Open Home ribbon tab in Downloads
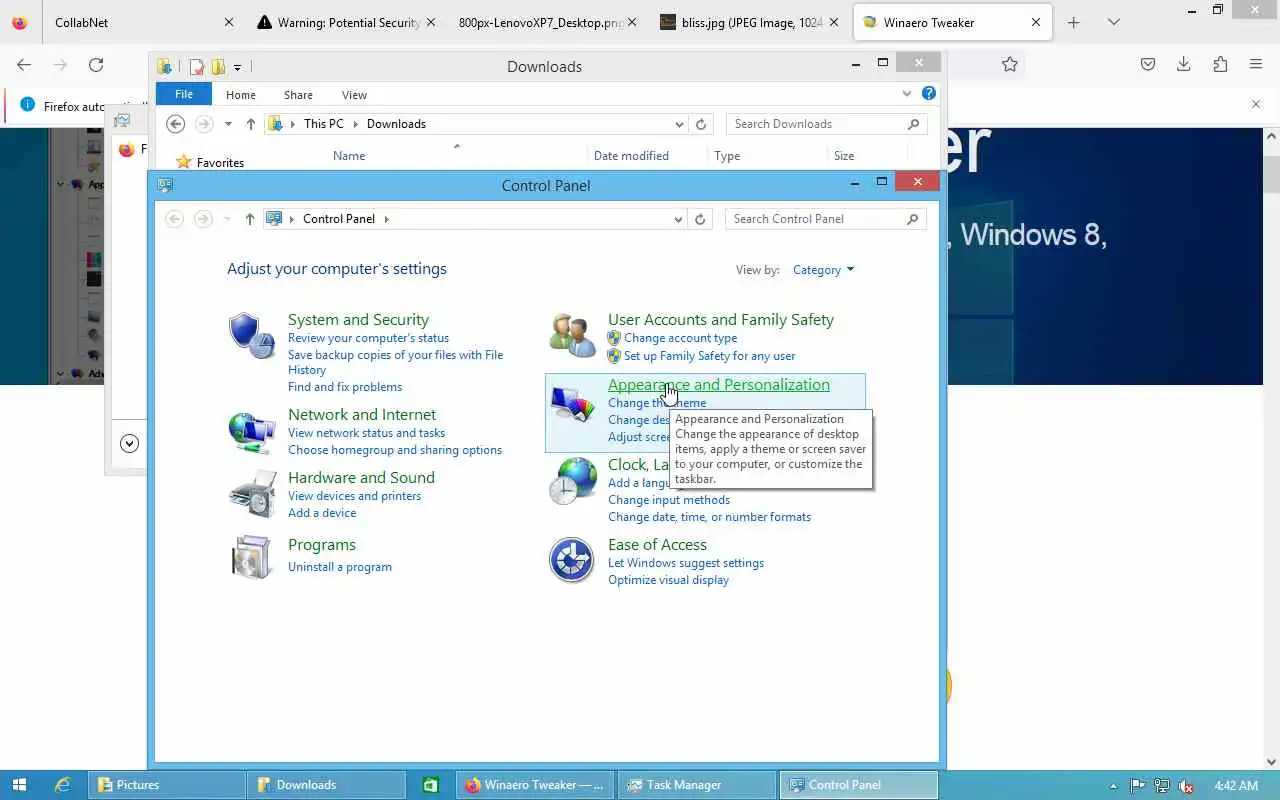Image resolution: width=1280 pixels, height=800 pixels. pyautogui.click(x=241, y=95)
